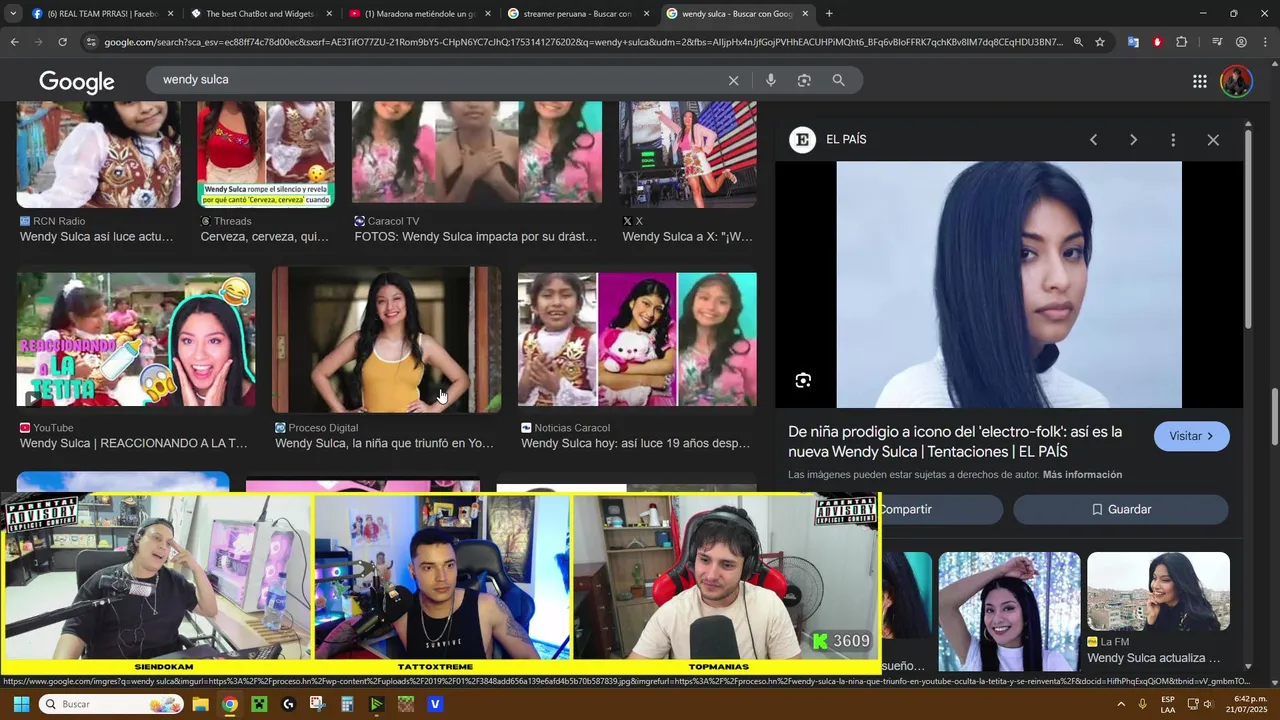Open the EL PAÍS source link
The height and width of the screenshot is (720, 1280).
(x=828, y=140)
